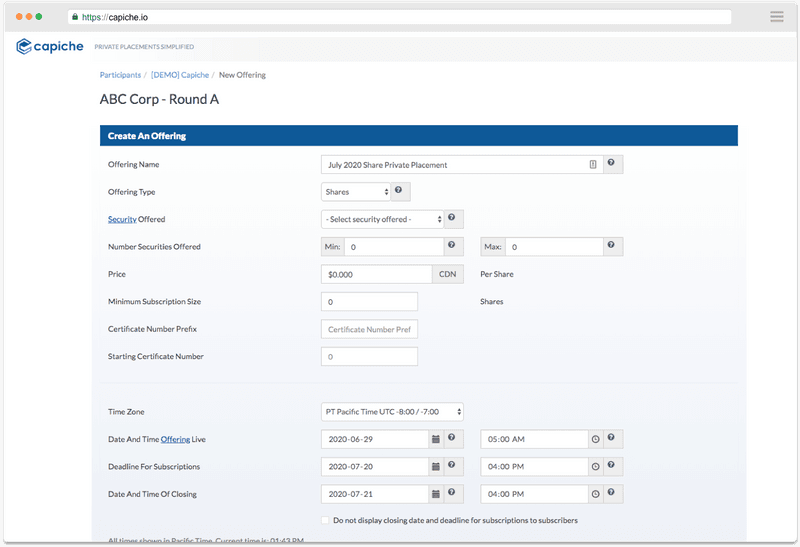Click the Offering Name text field

coord(455,165)
